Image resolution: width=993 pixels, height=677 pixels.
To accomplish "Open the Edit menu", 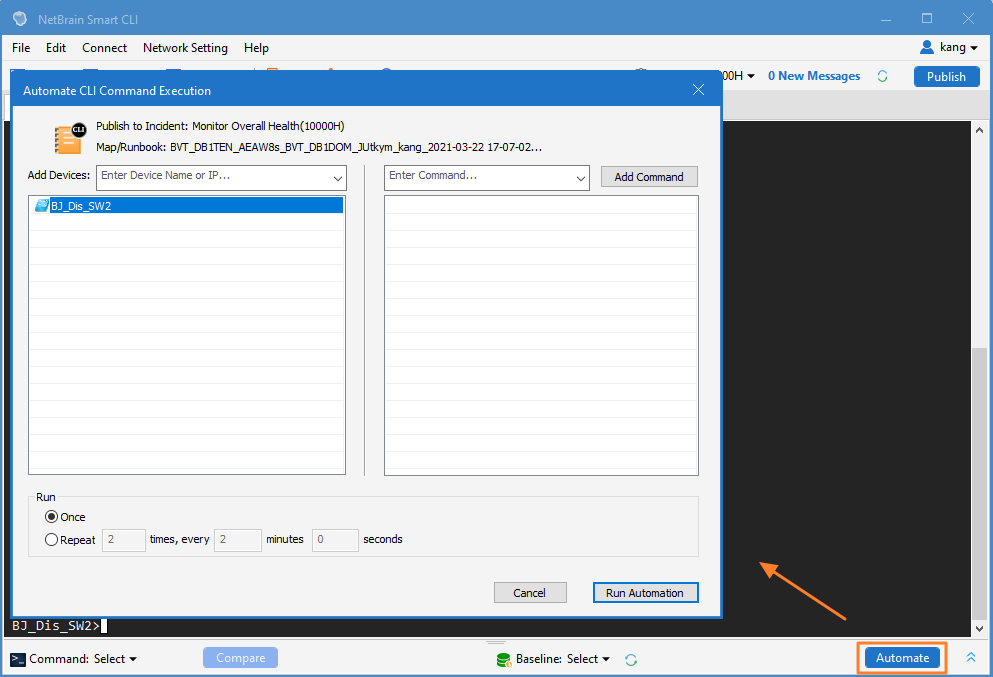I will (x=56, y=47).
